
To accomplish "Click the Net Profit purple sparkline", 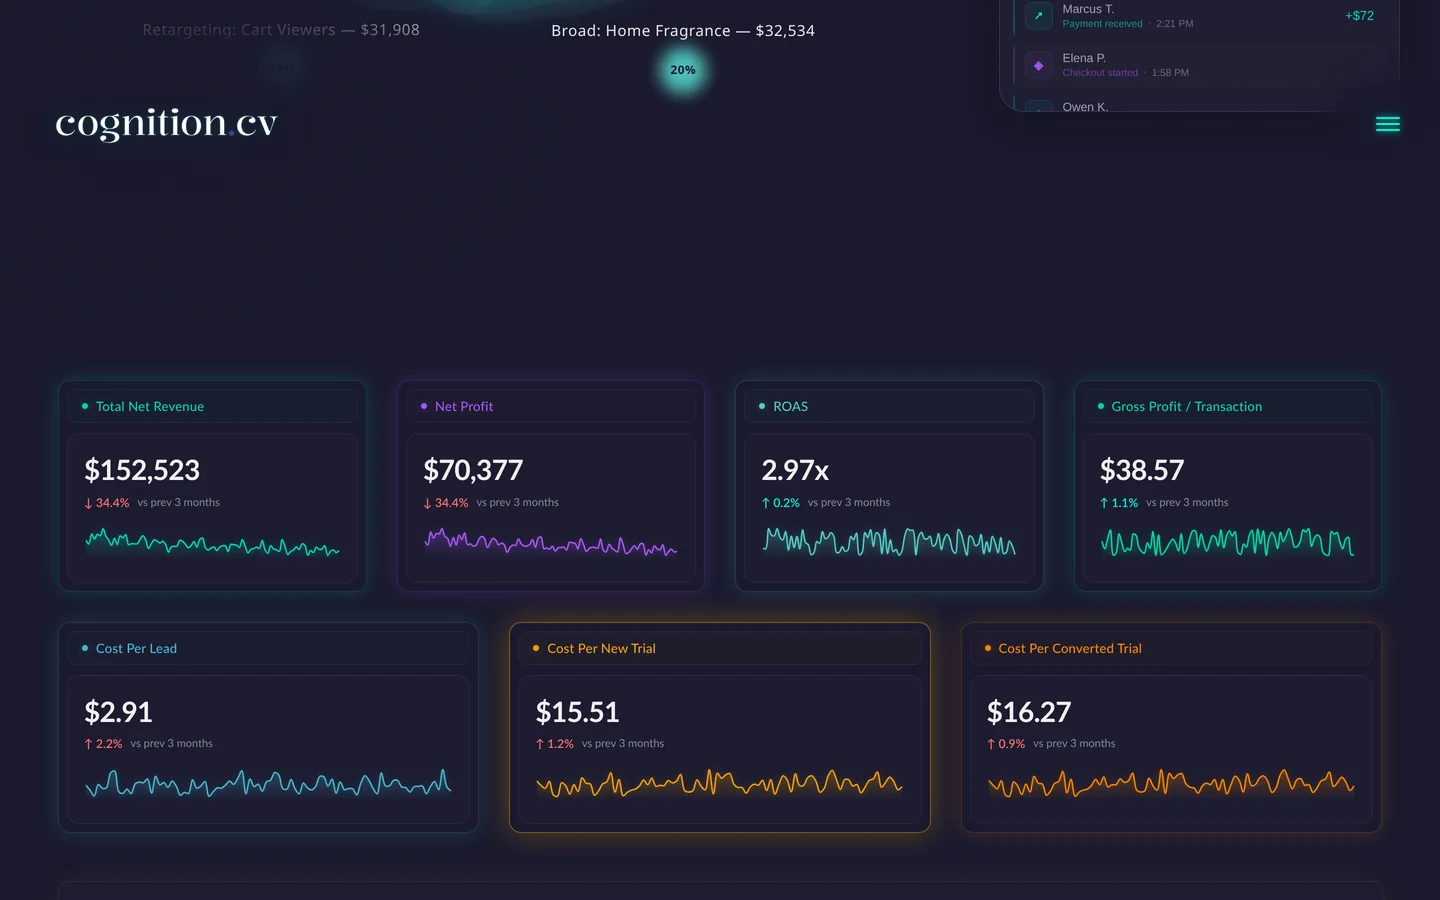I will click(551, 543).
